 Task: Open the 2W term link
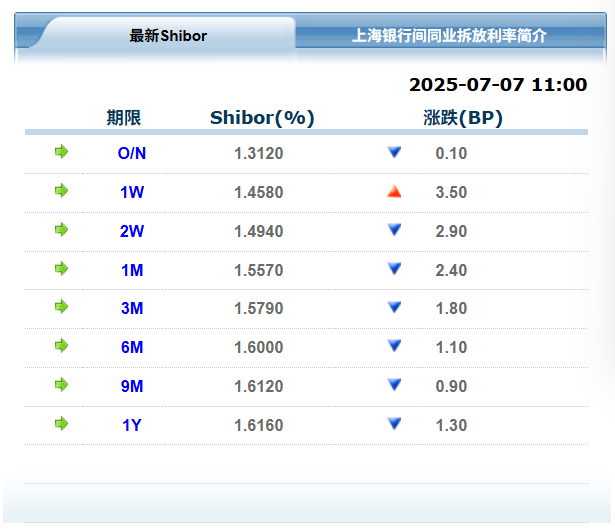click(x=132, y=231)
